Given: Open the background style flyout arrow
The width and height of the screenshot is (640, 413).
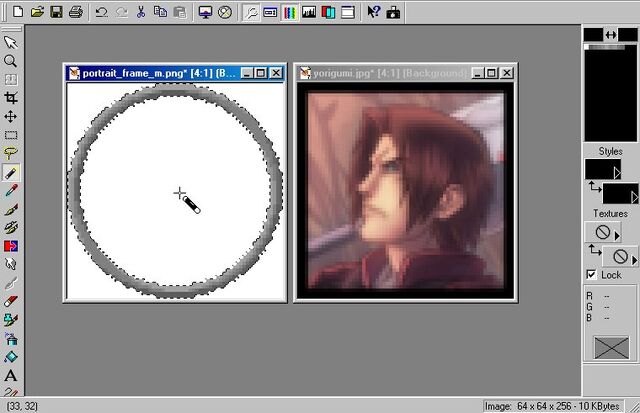Looking at the screenshot, I should coord(634,198).
